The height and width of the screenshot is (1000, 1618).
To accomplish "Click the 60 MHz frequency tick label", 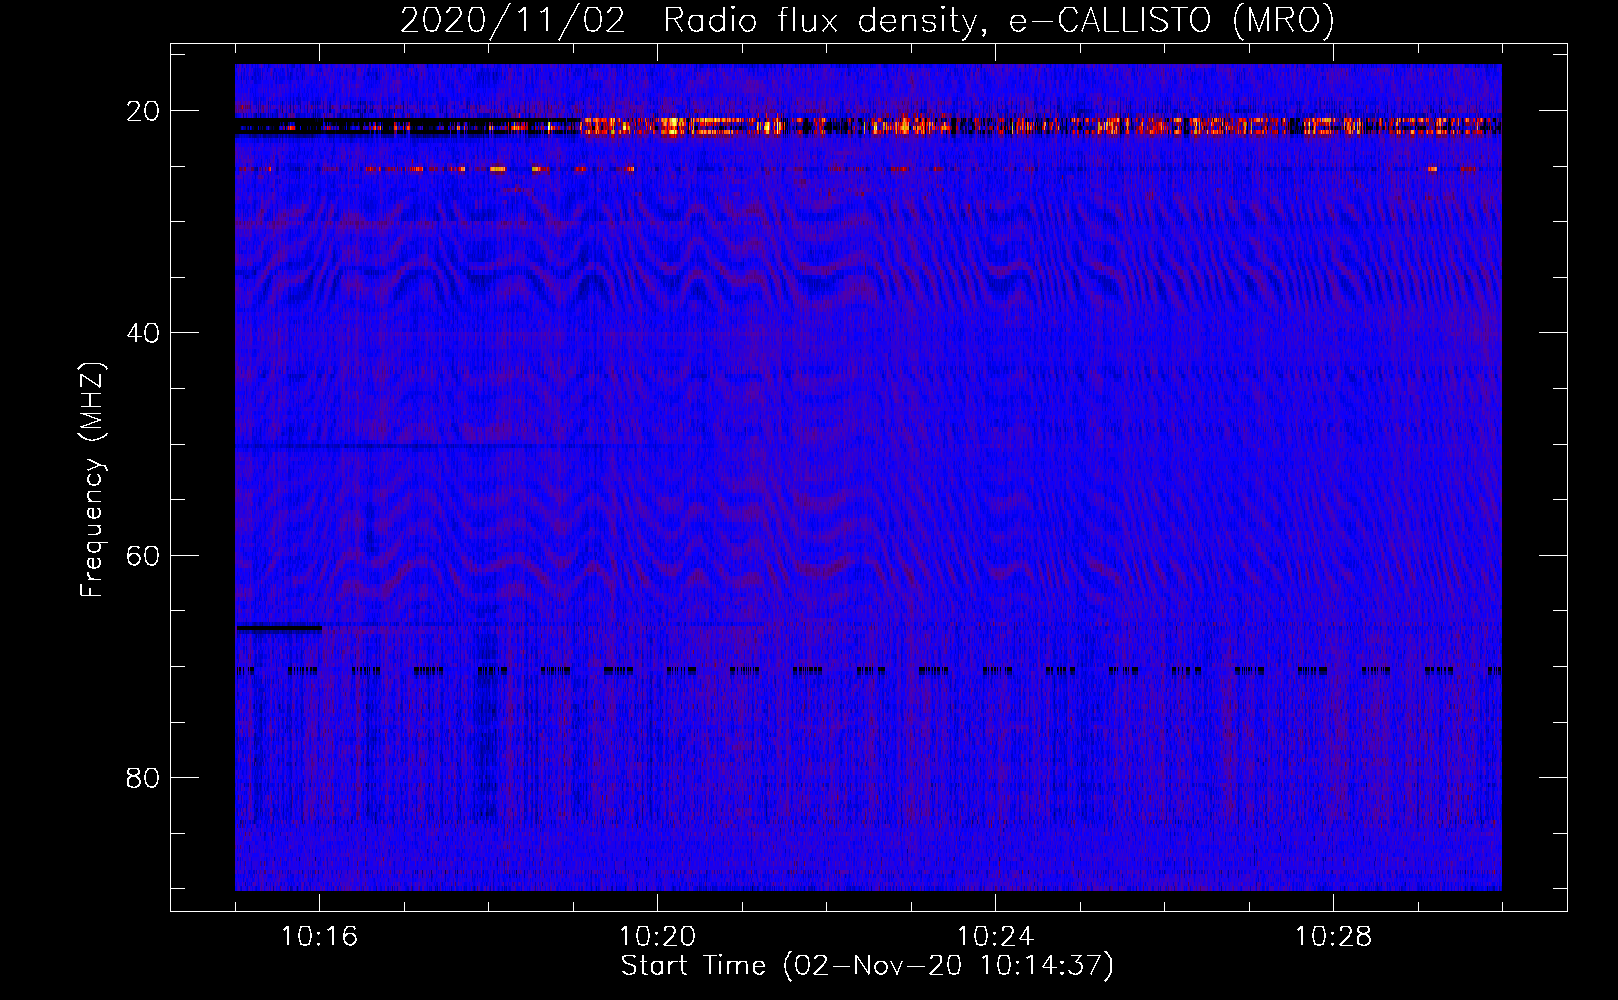I will [x=143, y=555].
